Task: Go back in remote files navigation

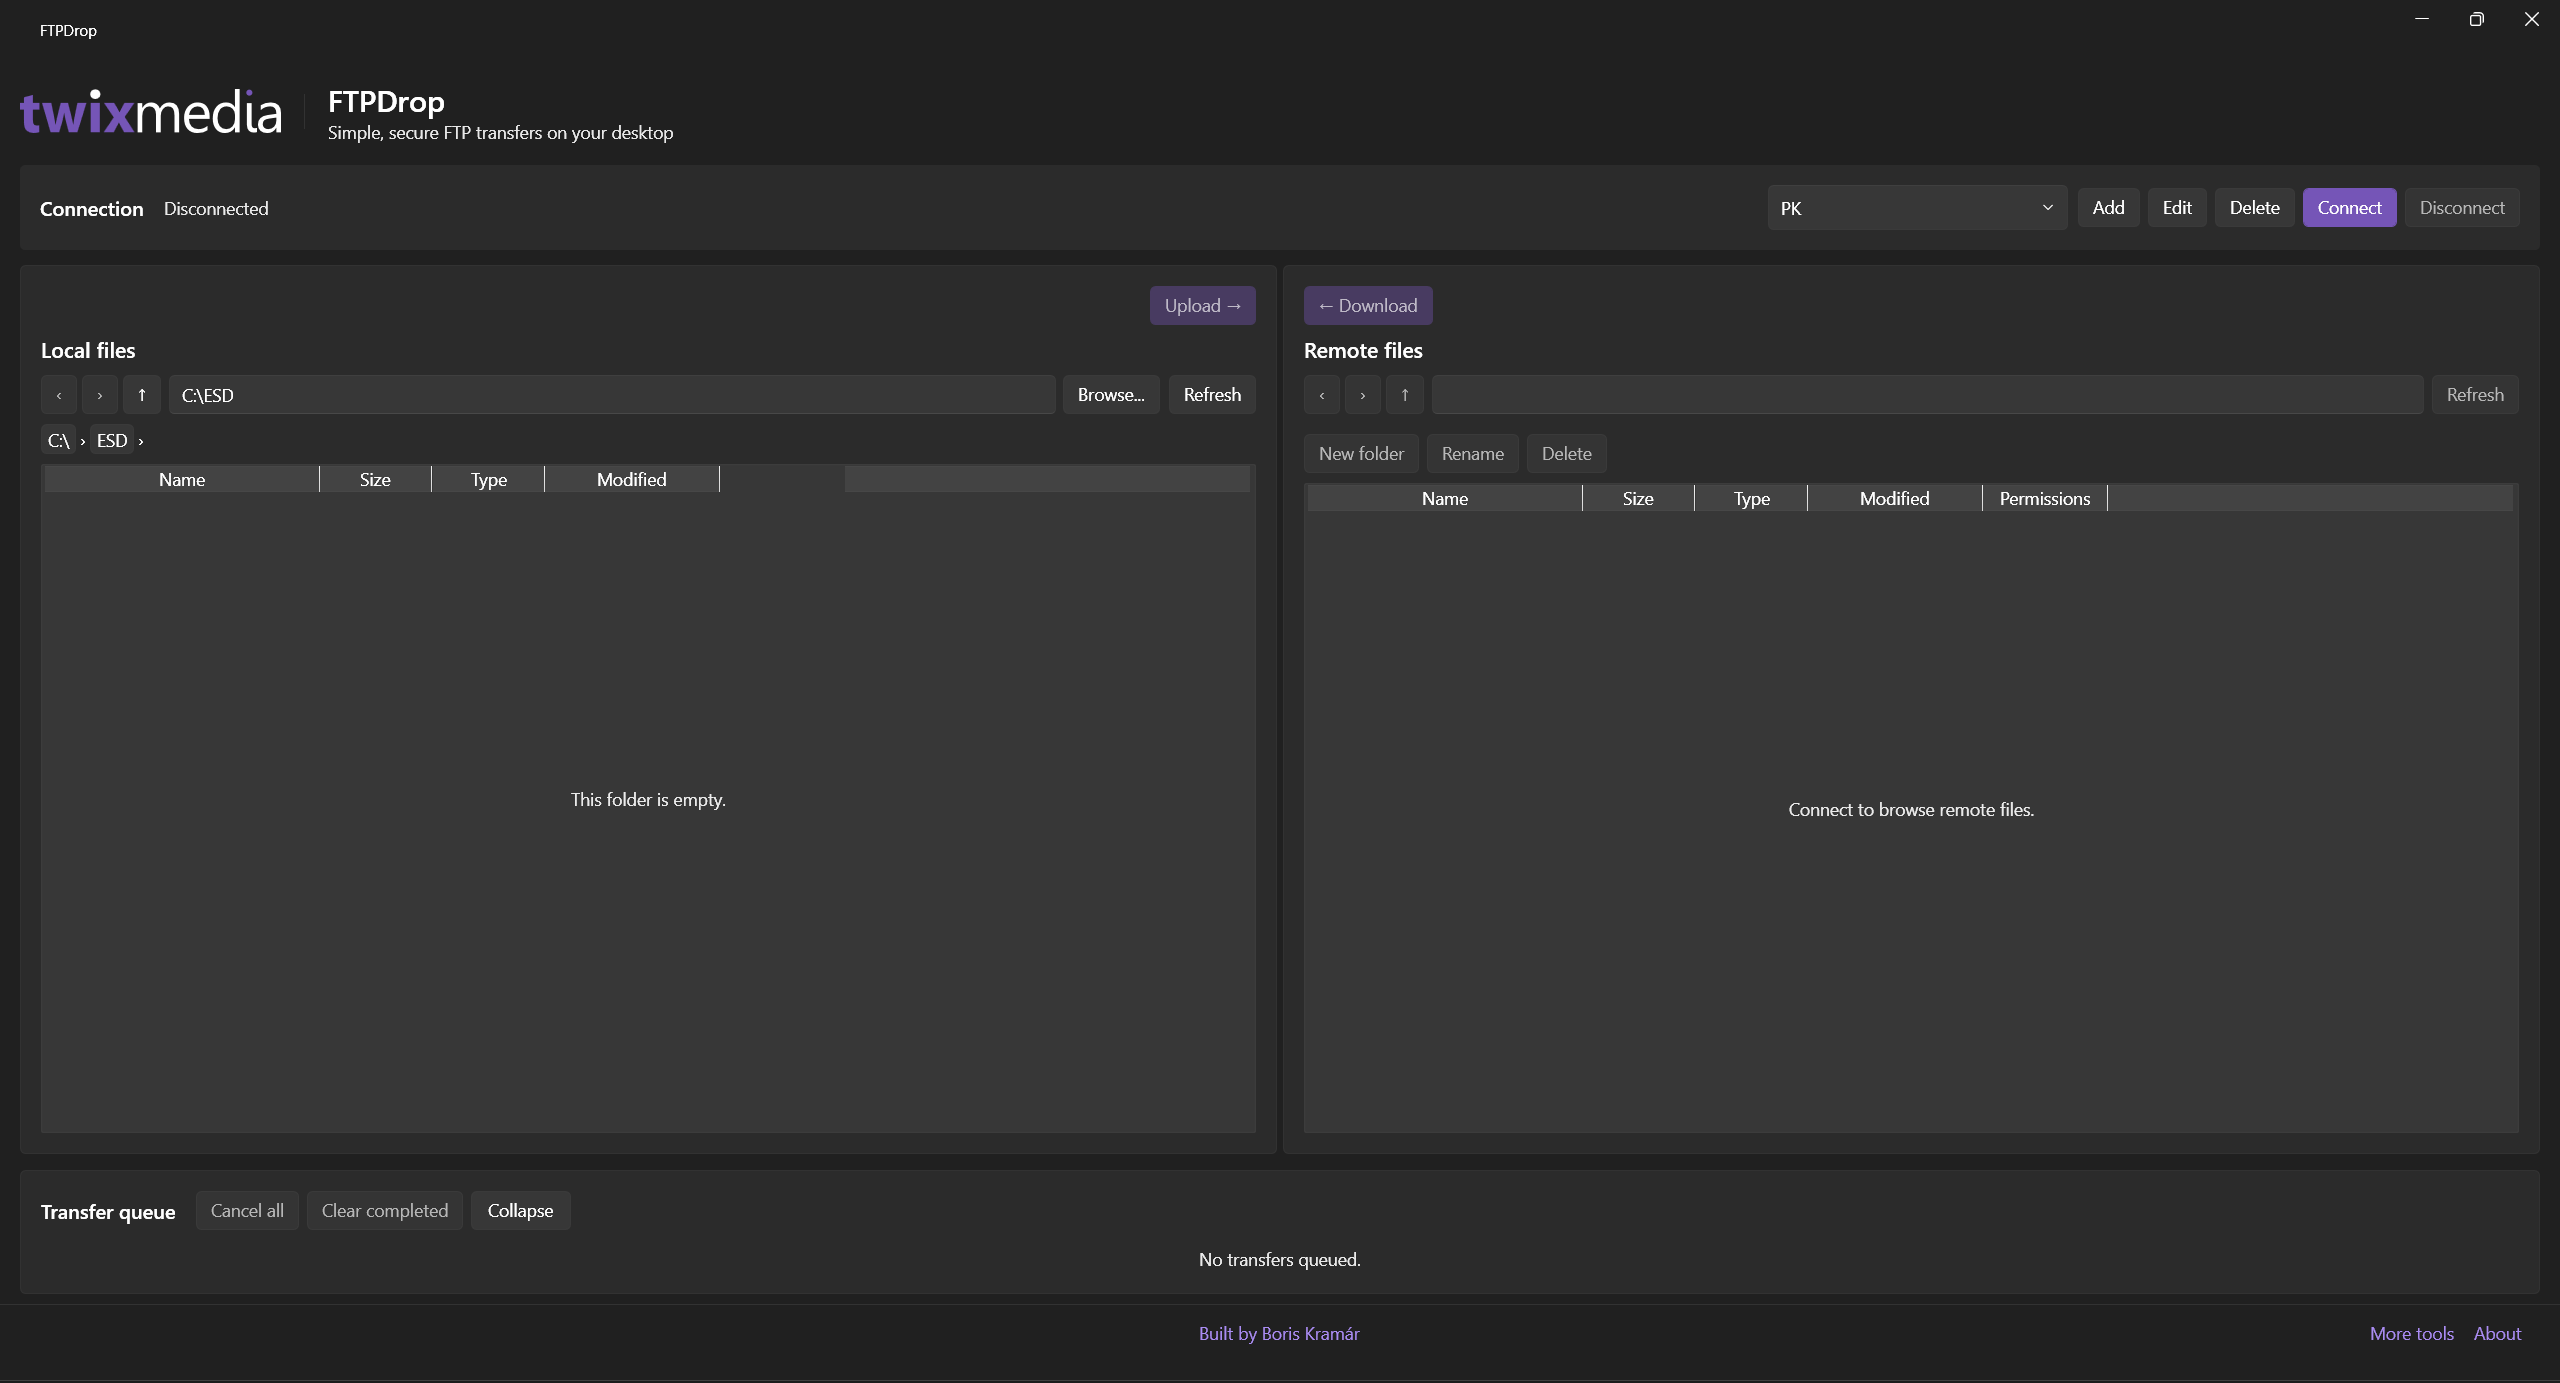Action: pyautogui.click(x=1322, y=395)
